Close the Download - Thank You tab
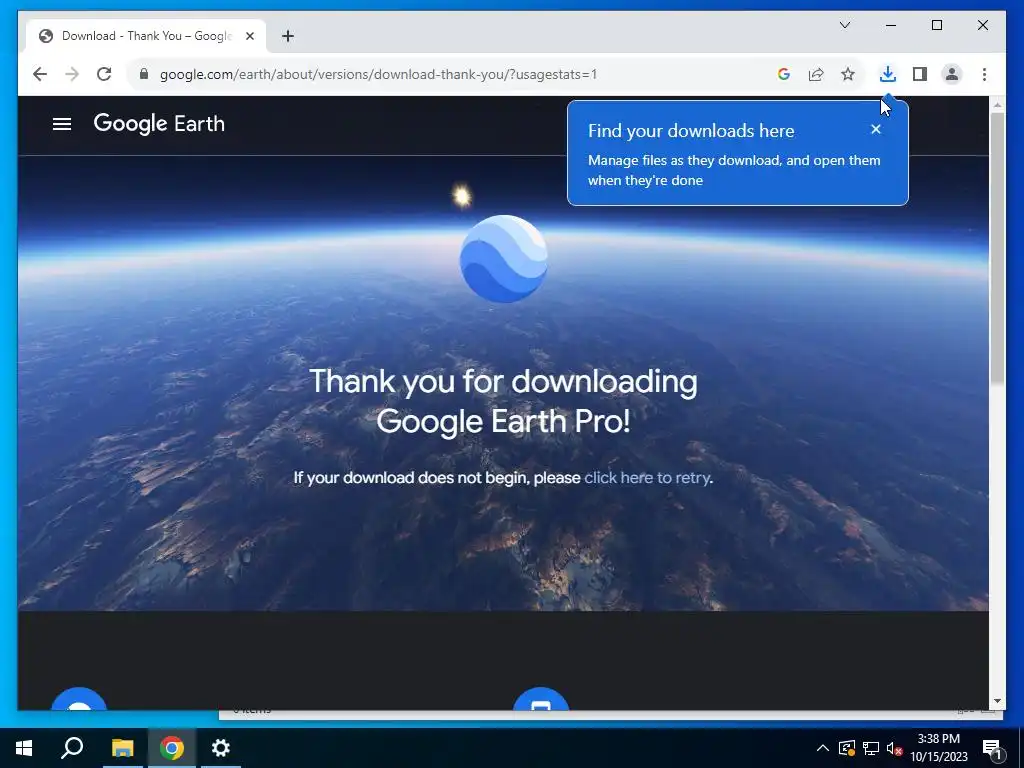Screen dimensions: 1024x768 249,36
